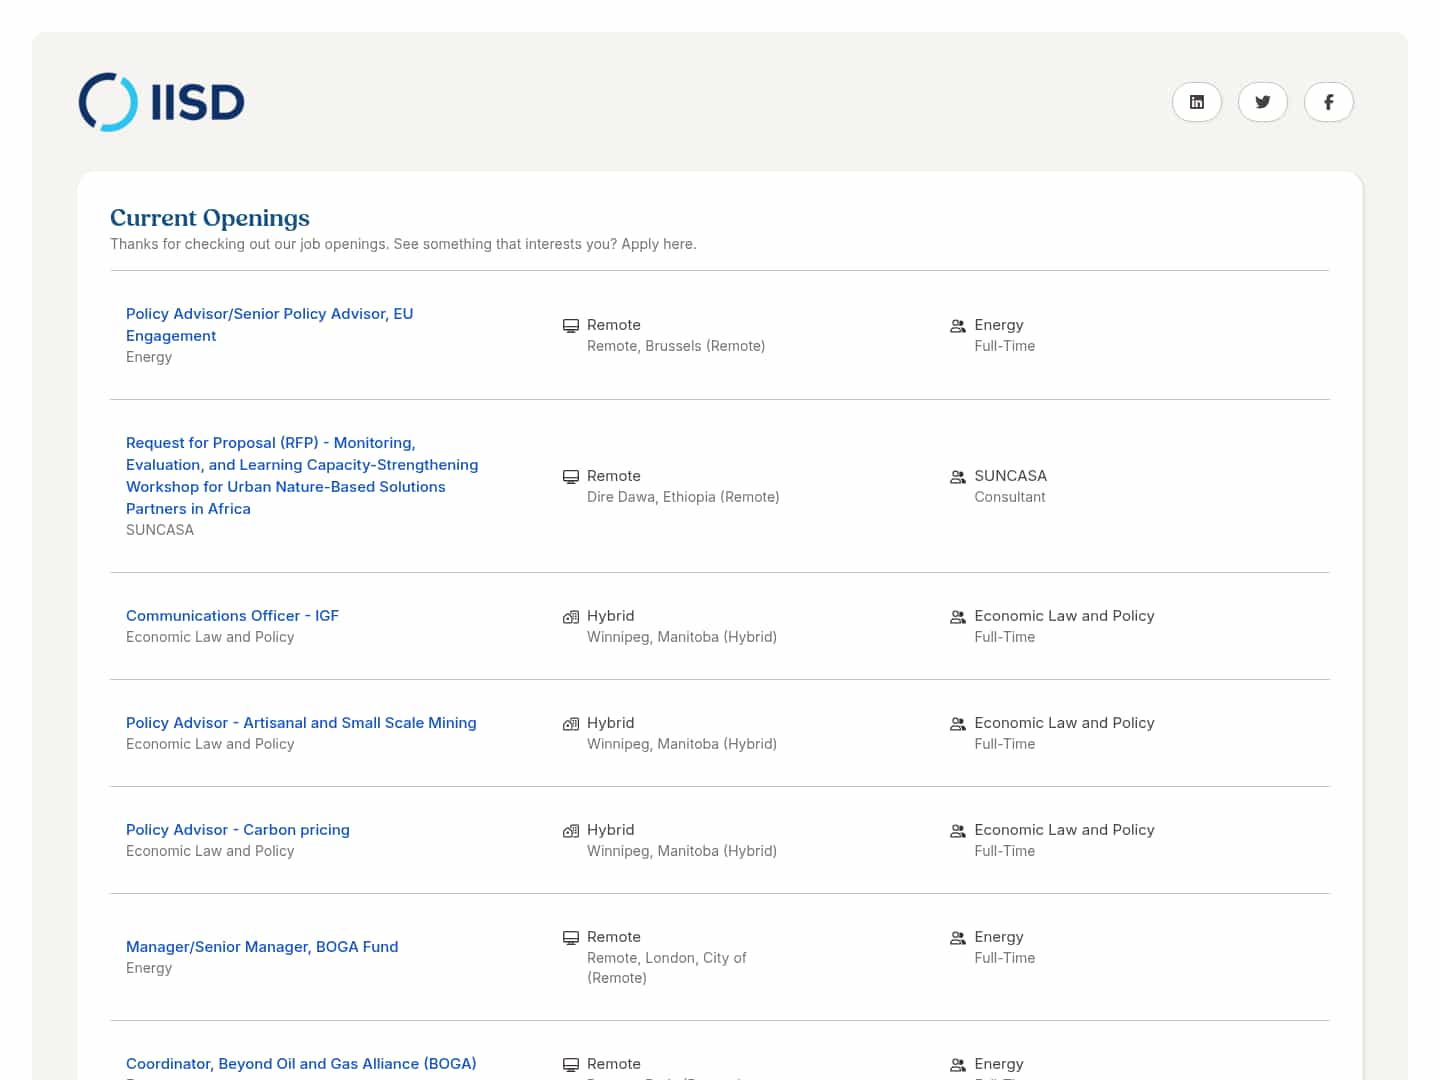Click the Current Openings heading
This screenshot has height=1080, width=1440.
click(210, 218)
